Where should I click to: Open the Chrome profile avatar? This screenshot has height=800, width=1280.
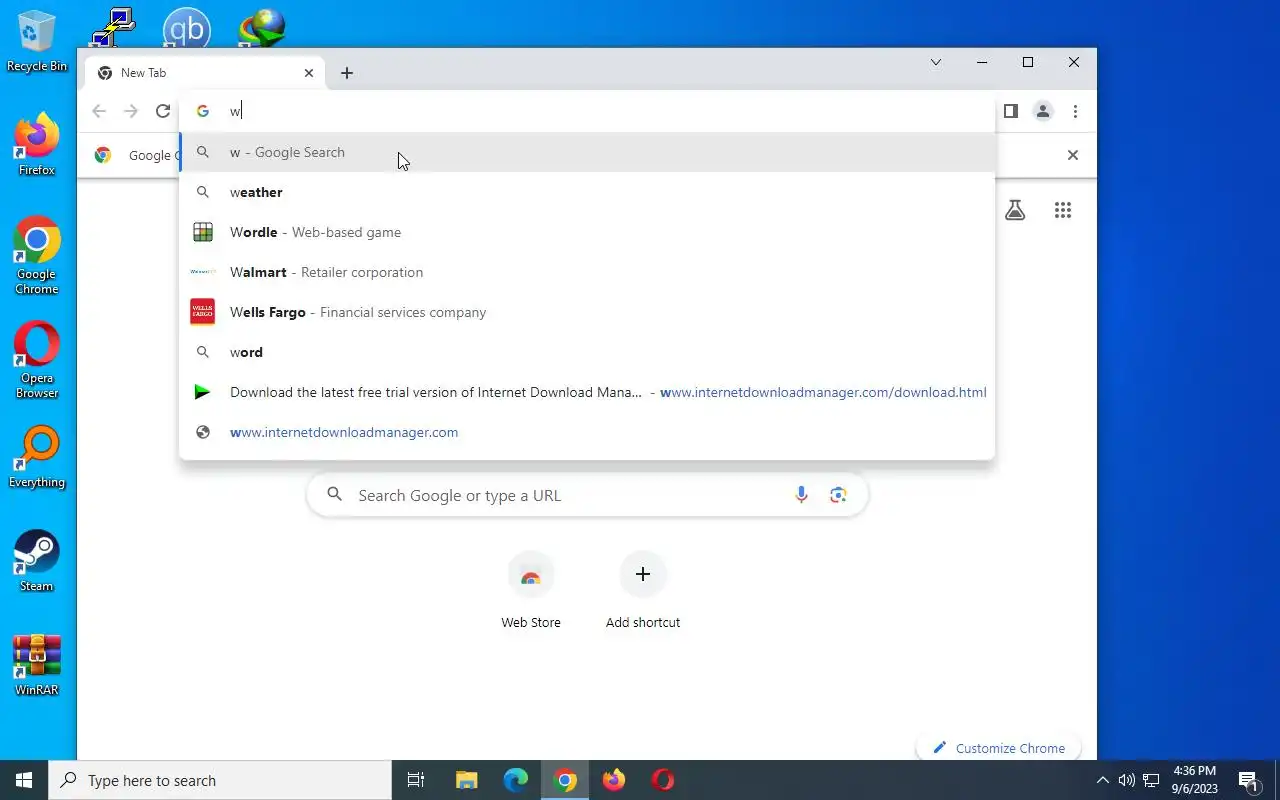[x=1043, y=111]
